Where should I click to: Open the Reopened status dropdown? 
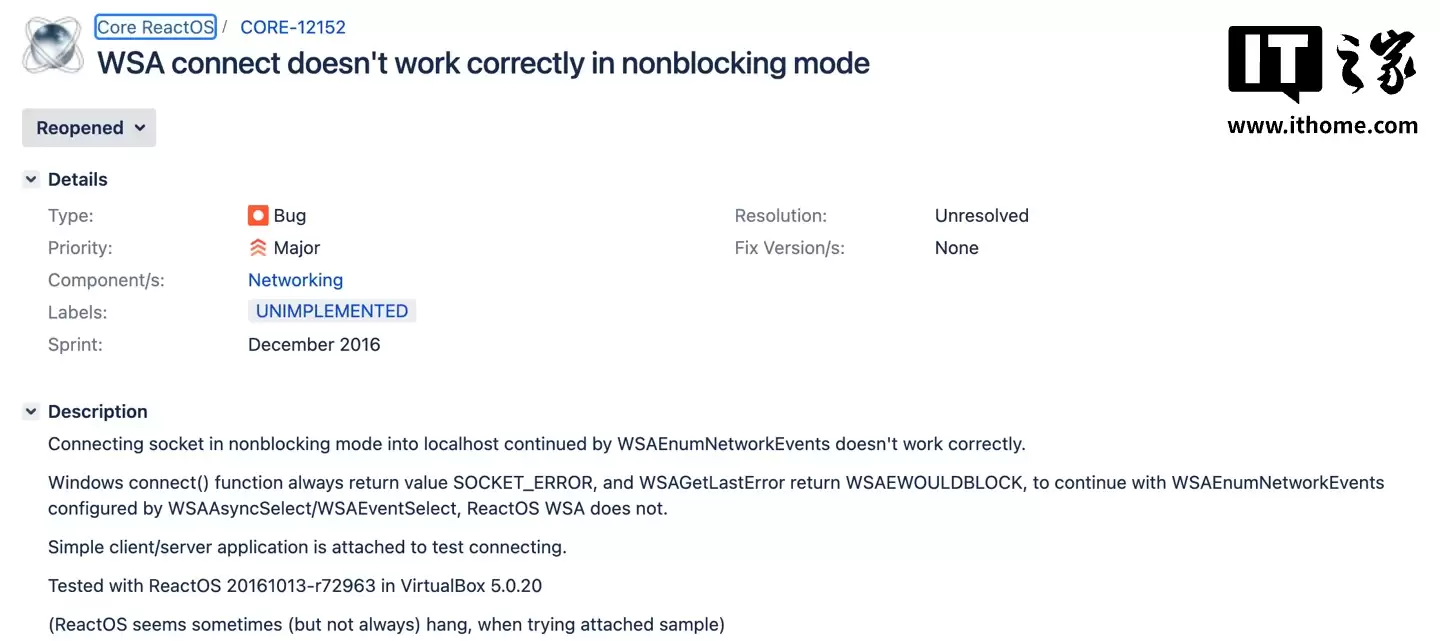(88, 127)
